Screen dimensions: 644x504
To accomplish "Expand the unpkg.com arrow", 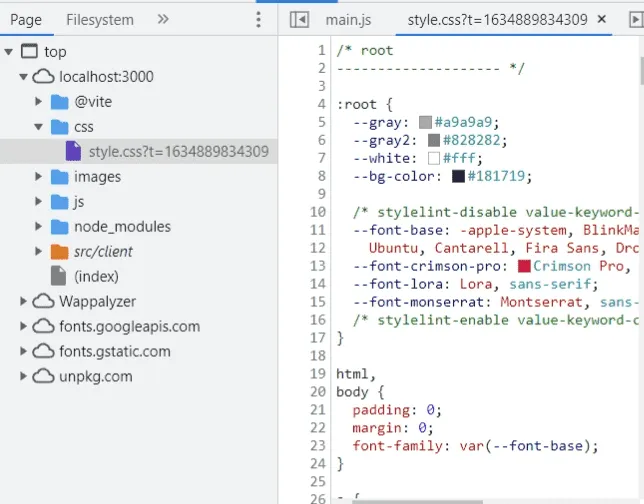I will click(23, 376).
